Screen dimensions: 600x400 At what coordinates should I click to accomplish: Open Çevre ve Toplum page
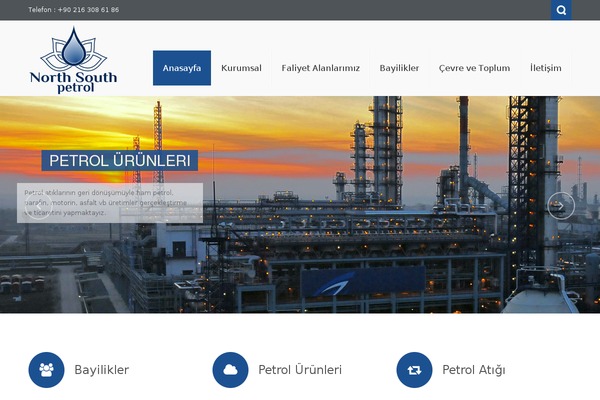point(474,68)
